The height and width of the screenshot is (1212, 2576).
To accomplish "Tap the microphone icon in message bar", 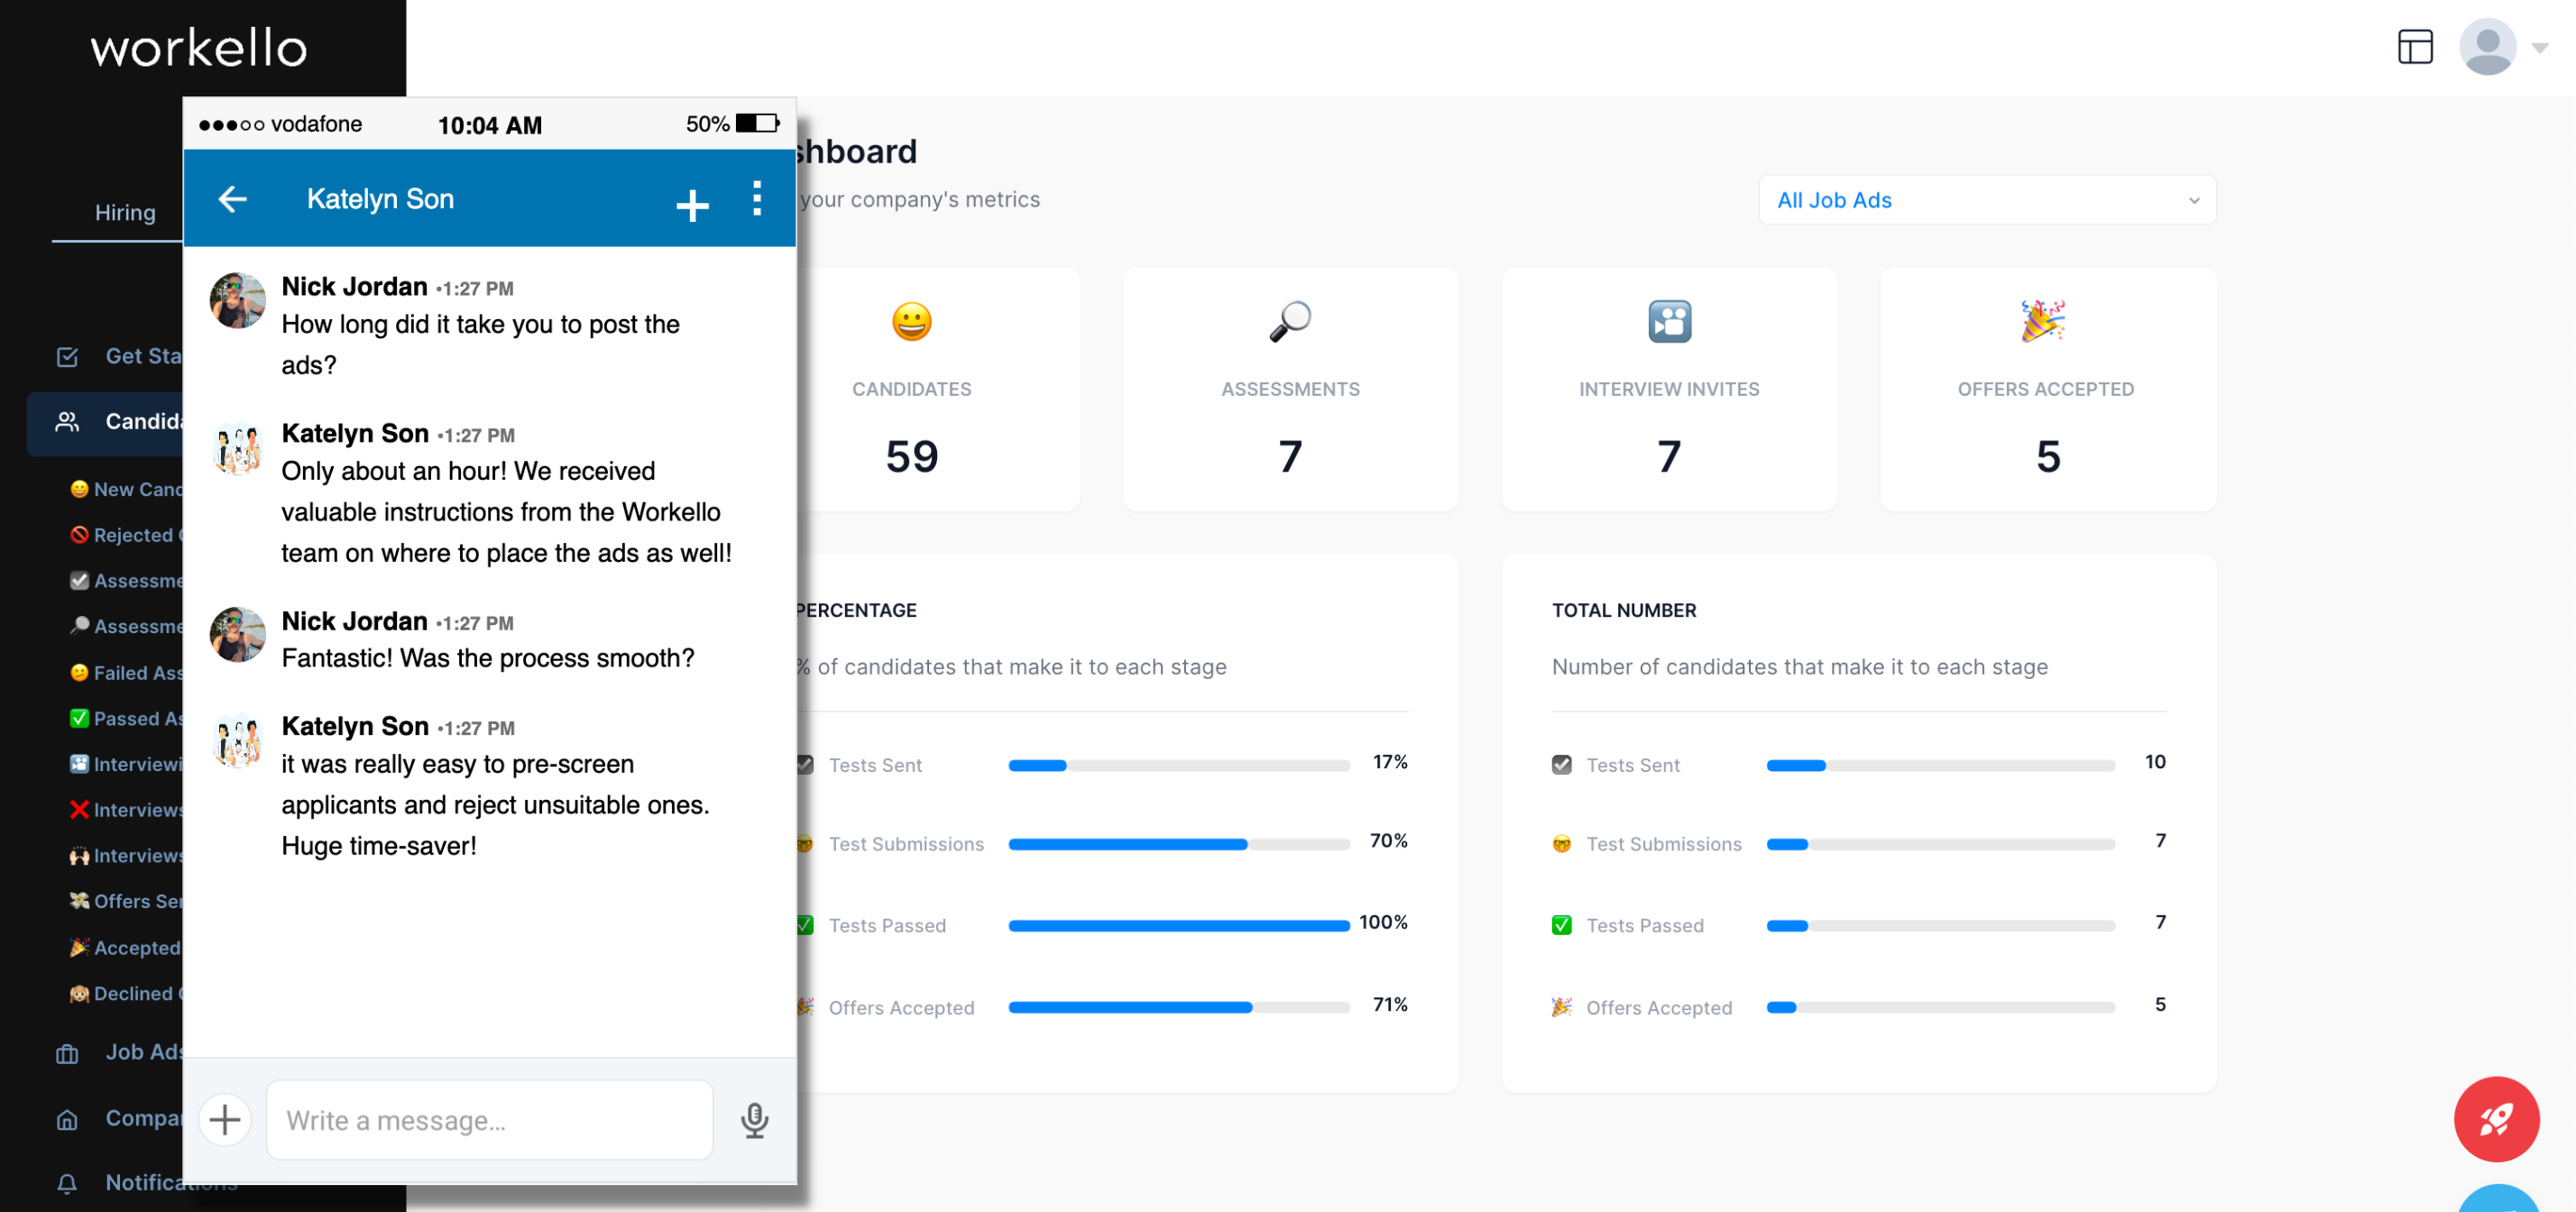I will pyautogui.click(x=754, y=1120).
